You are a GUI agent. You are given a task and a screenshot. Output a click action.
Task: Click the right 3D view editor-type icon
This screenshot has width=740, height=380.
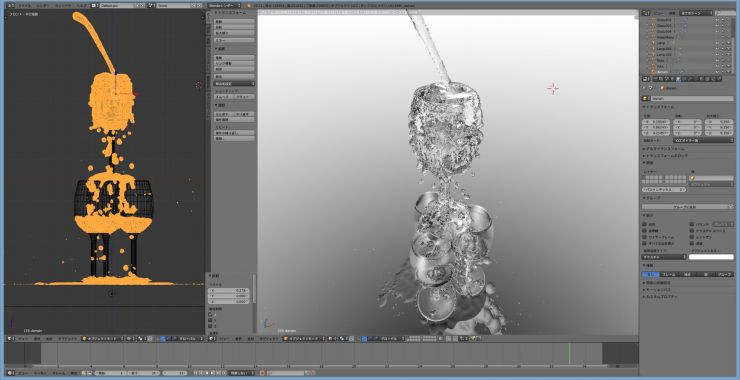(x=212, y=338)
